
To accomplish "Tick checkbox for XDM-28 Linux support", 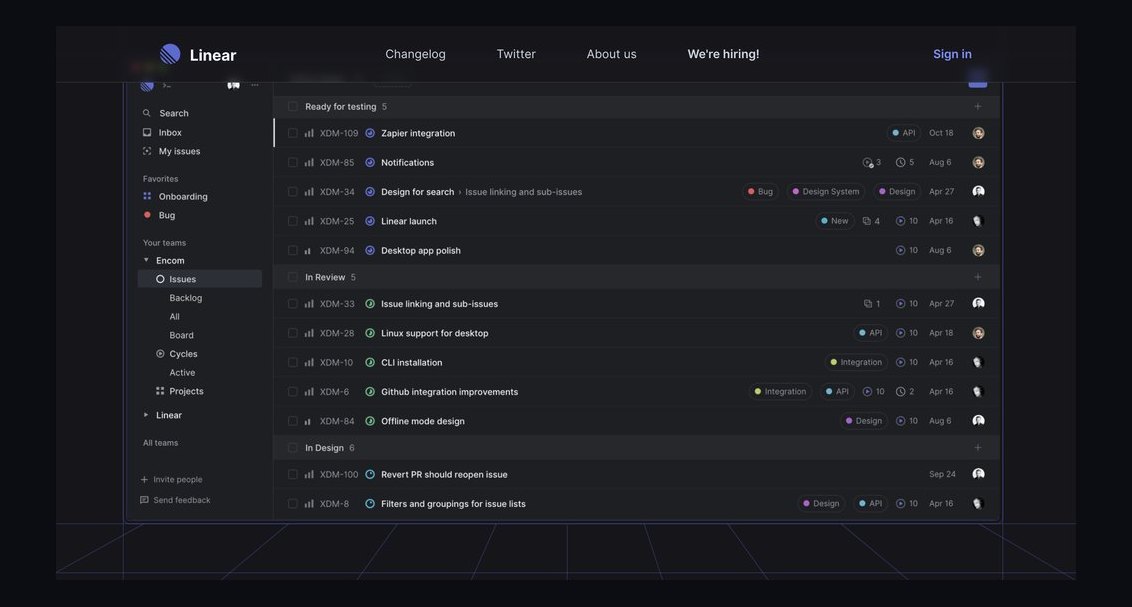I will click(x=292, y=333).
